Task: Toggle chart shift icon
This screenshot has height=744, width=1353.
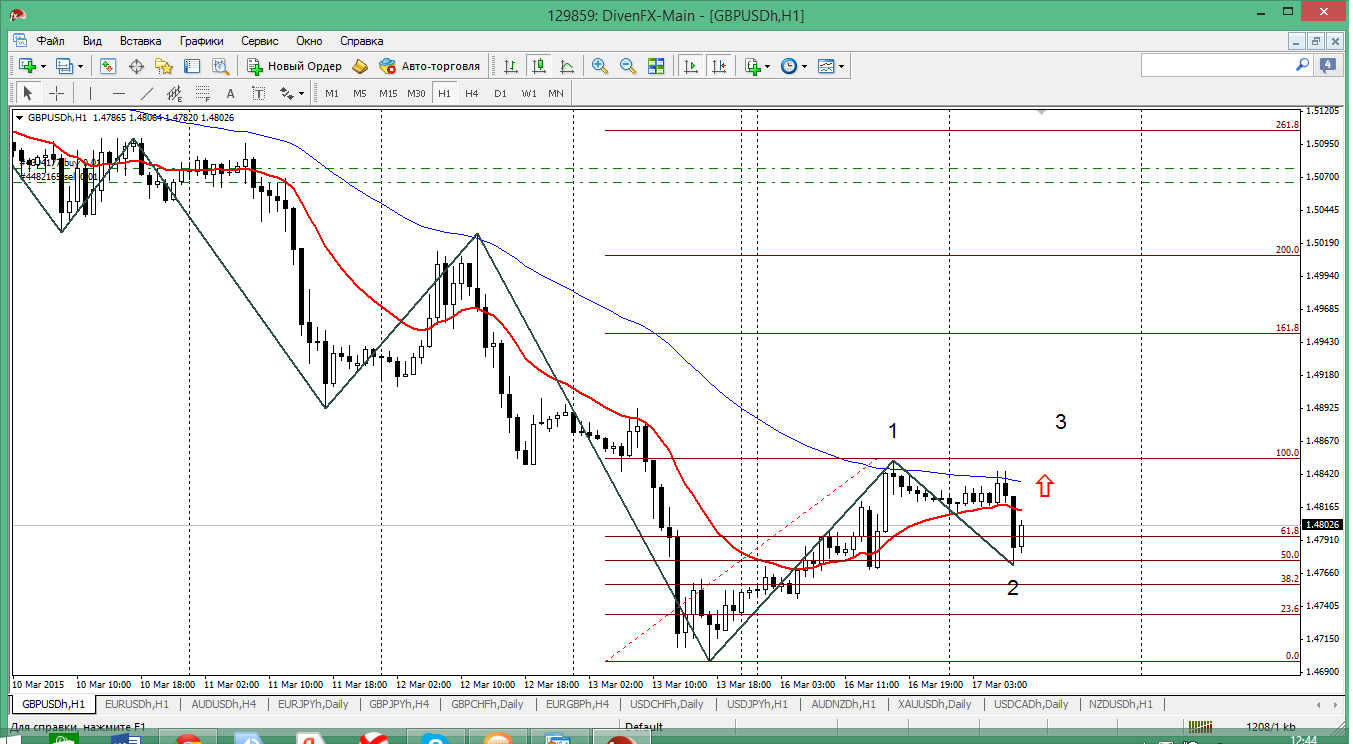Action: 718,66
